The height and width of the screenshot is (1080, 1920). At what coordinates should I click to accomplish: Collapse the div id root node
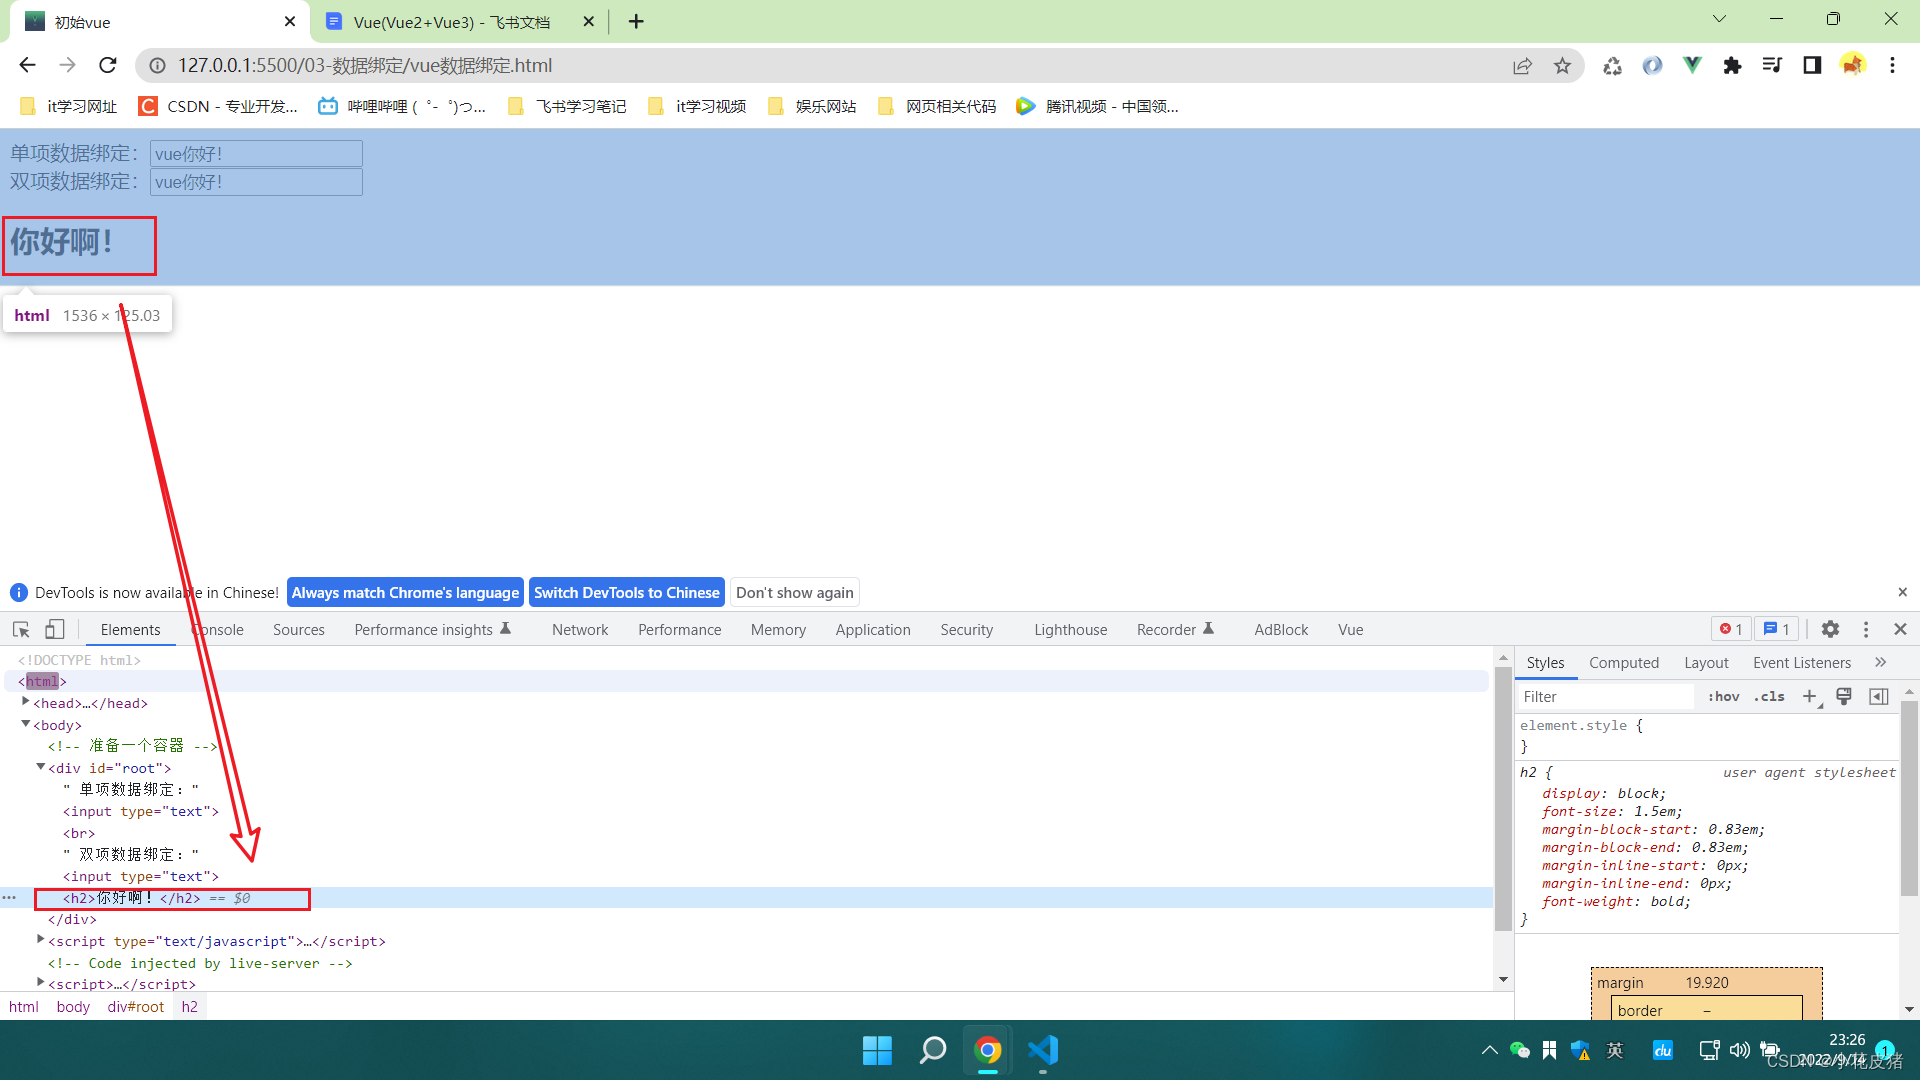click(x=41, y=767)
